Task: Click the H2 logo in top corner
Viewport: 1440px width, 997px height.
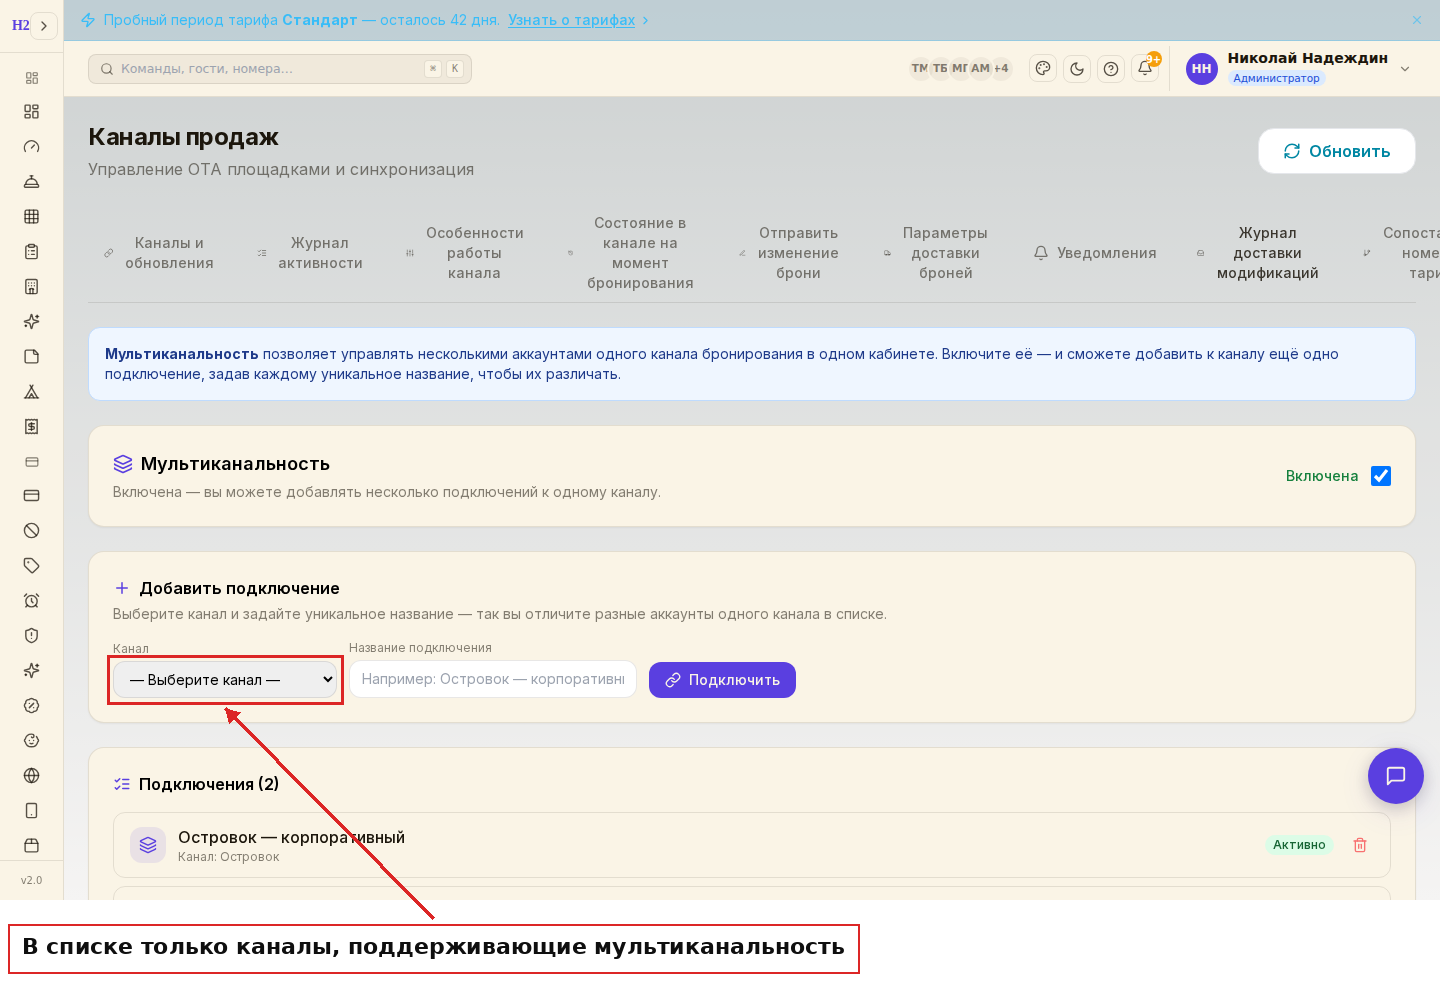Action: pyautogui.click(x=20, y=26)
